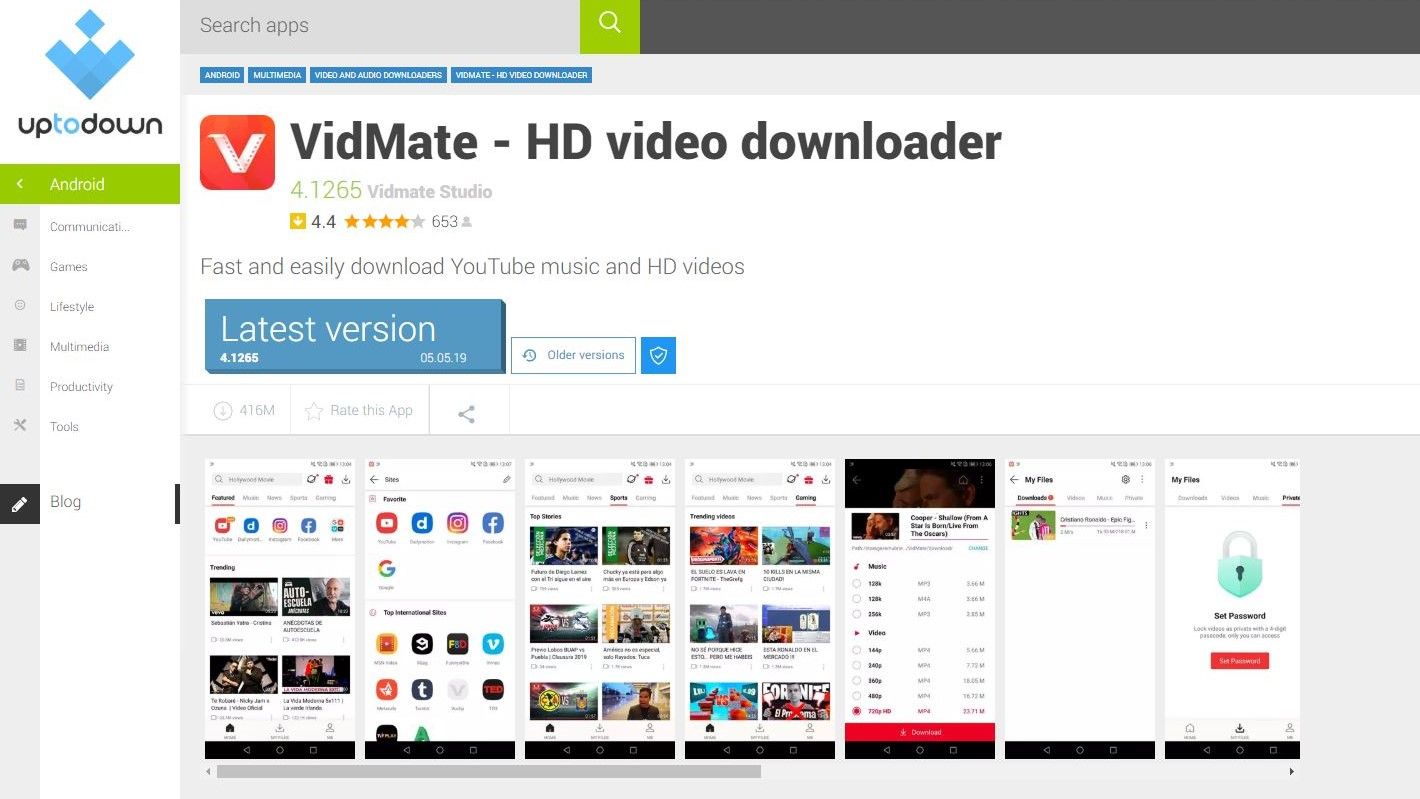The image size is (1420, 799).
Task: Click the Communication chat icon in sidebar
Action: pyautogui.click(x=20, y=226)
